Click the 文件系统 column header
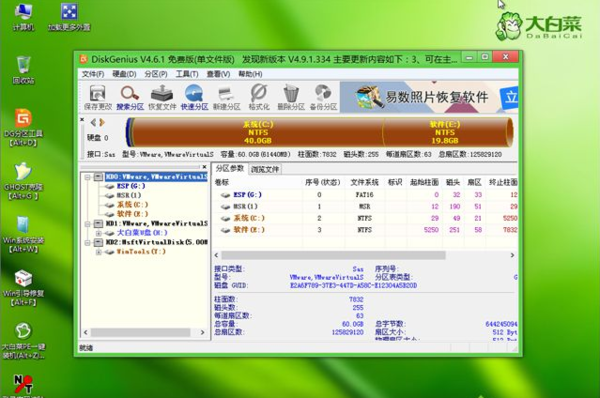This screenshot has height=398, width=600. pyautogui.click(x=365, y=183)
